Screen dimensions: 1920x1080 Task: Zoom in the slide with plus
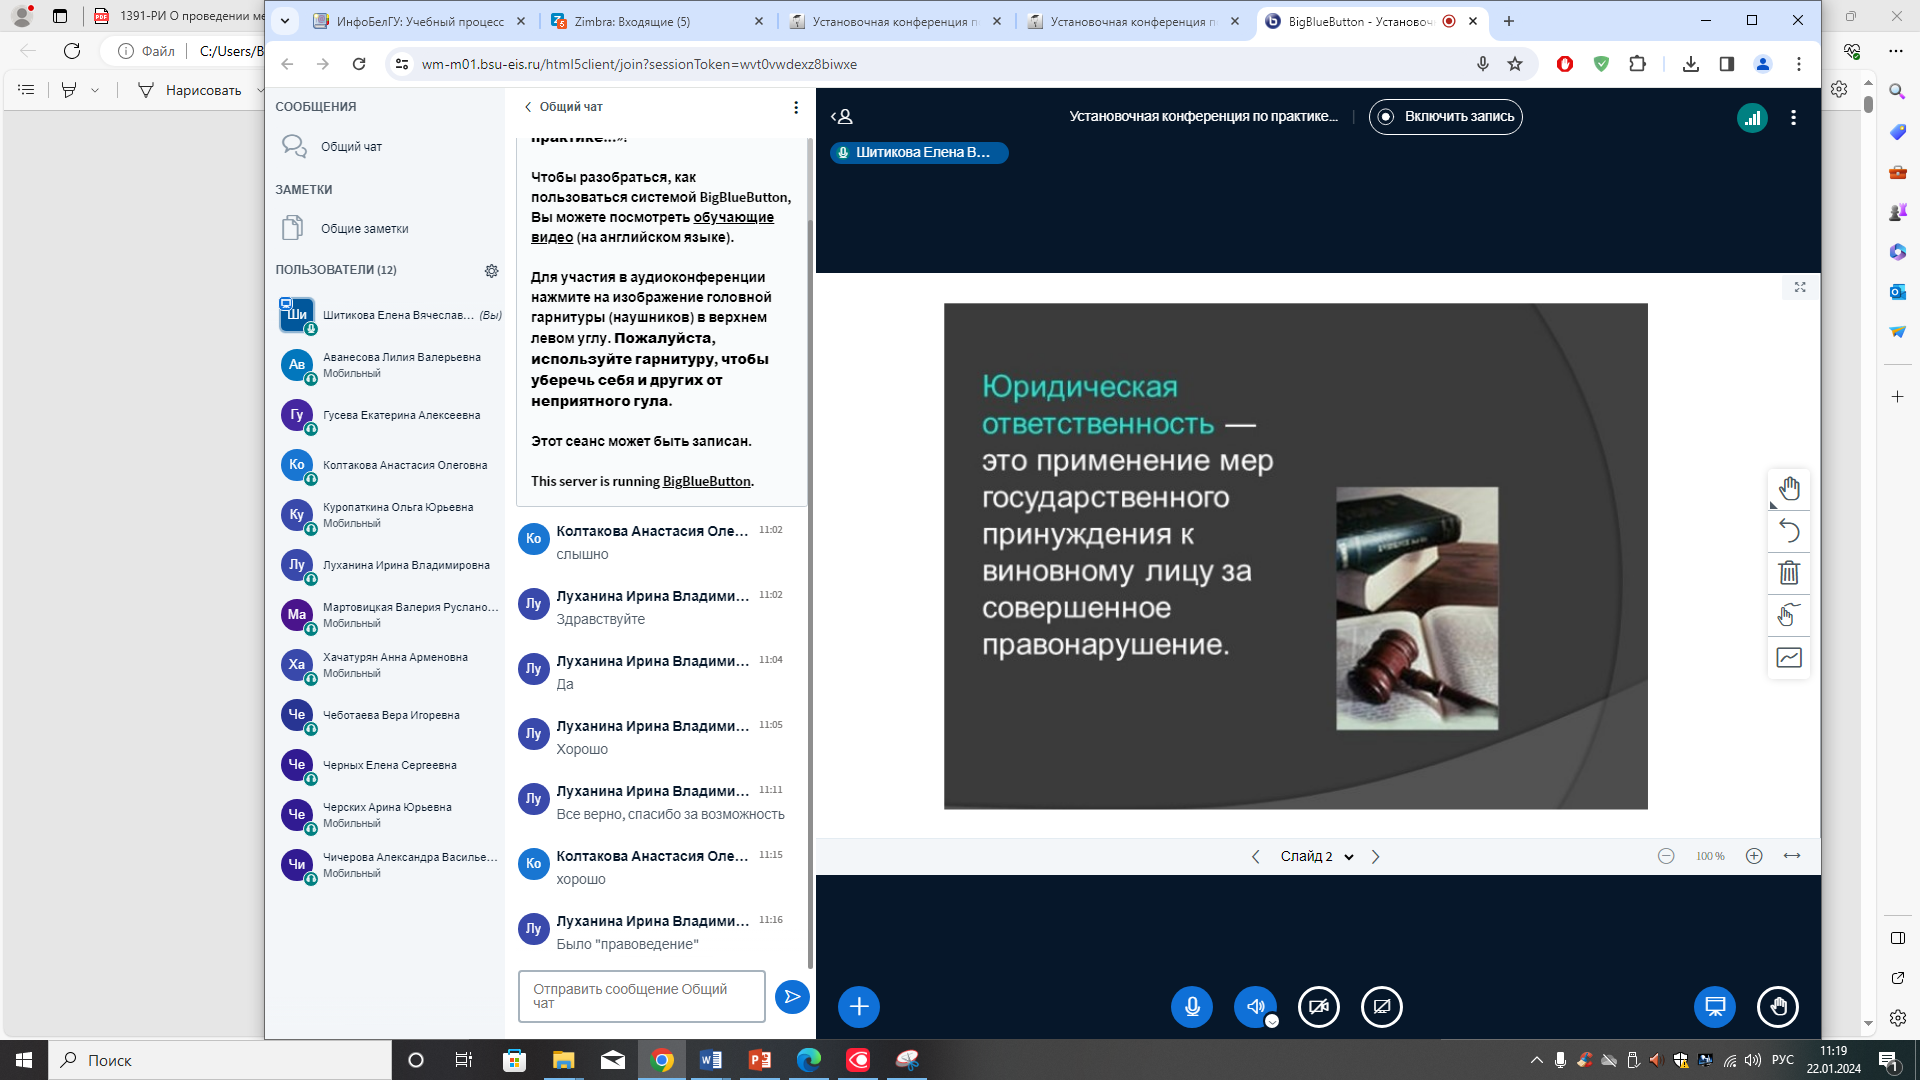(x=1754, y=856)
